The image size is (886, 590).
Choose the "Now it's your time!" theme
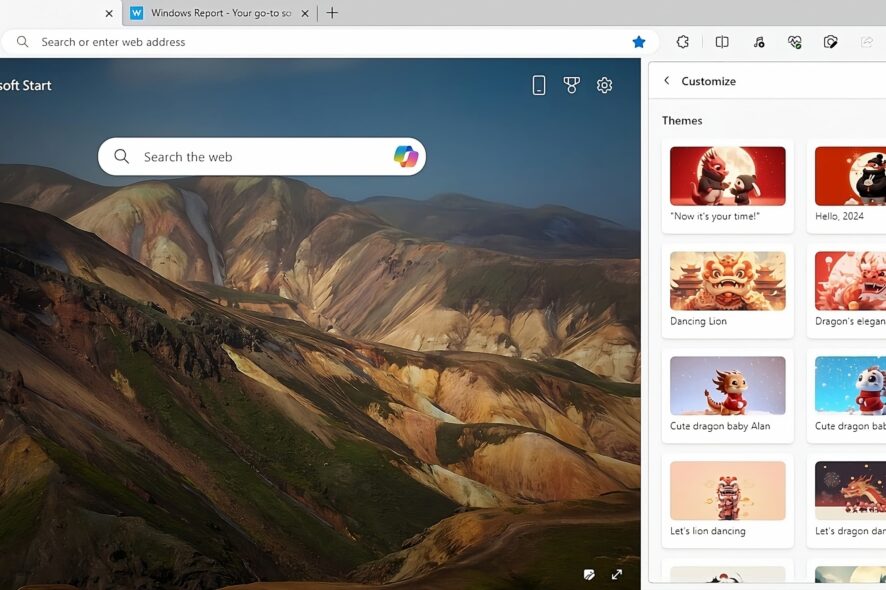click(727, 186)
